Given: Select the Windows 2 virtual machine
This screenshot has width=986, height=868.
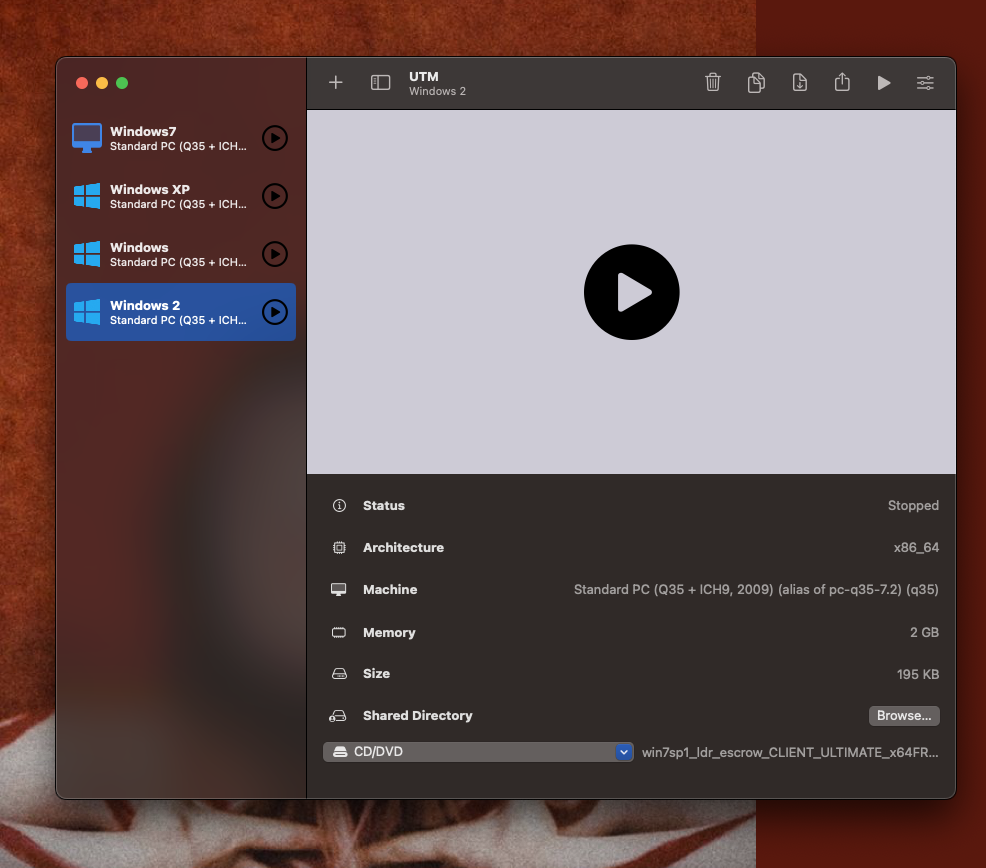Looking at the screenshot, I should 181,312.
